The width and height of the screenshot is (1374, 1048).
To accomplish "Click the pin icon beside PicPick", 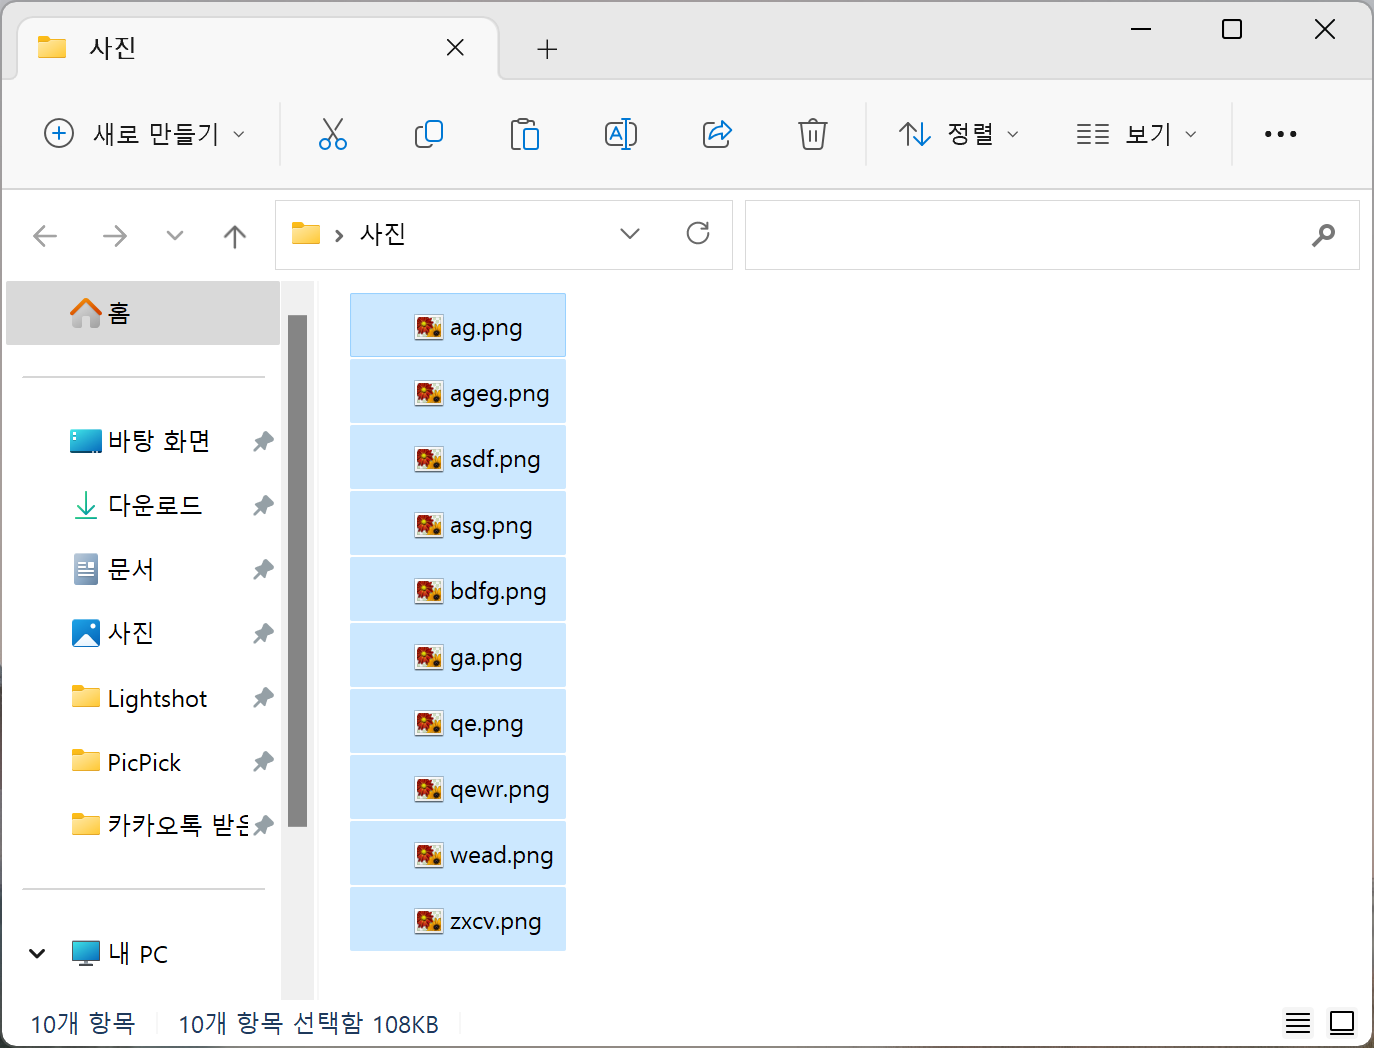I will pos(263,761).
